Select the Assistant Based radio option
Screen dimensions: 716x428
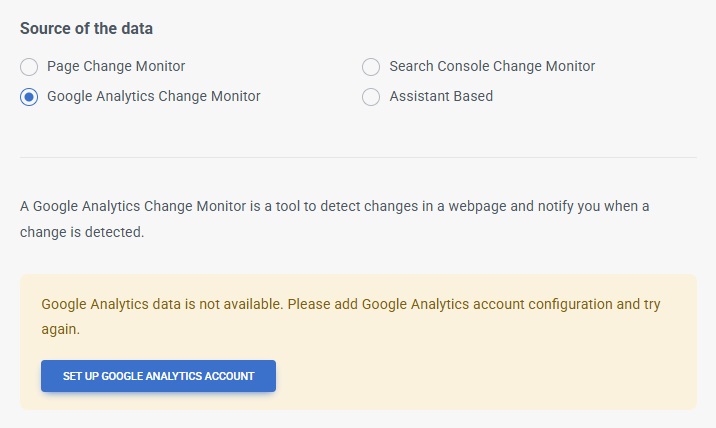click(371, 97)
